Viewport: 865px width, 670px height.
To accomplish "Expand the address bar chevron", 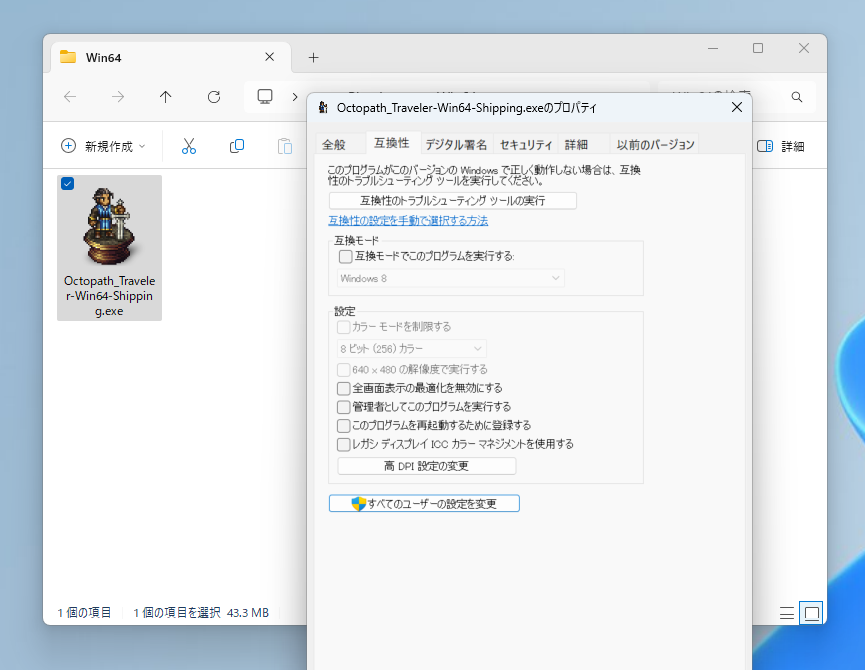I will coord(295,97).
